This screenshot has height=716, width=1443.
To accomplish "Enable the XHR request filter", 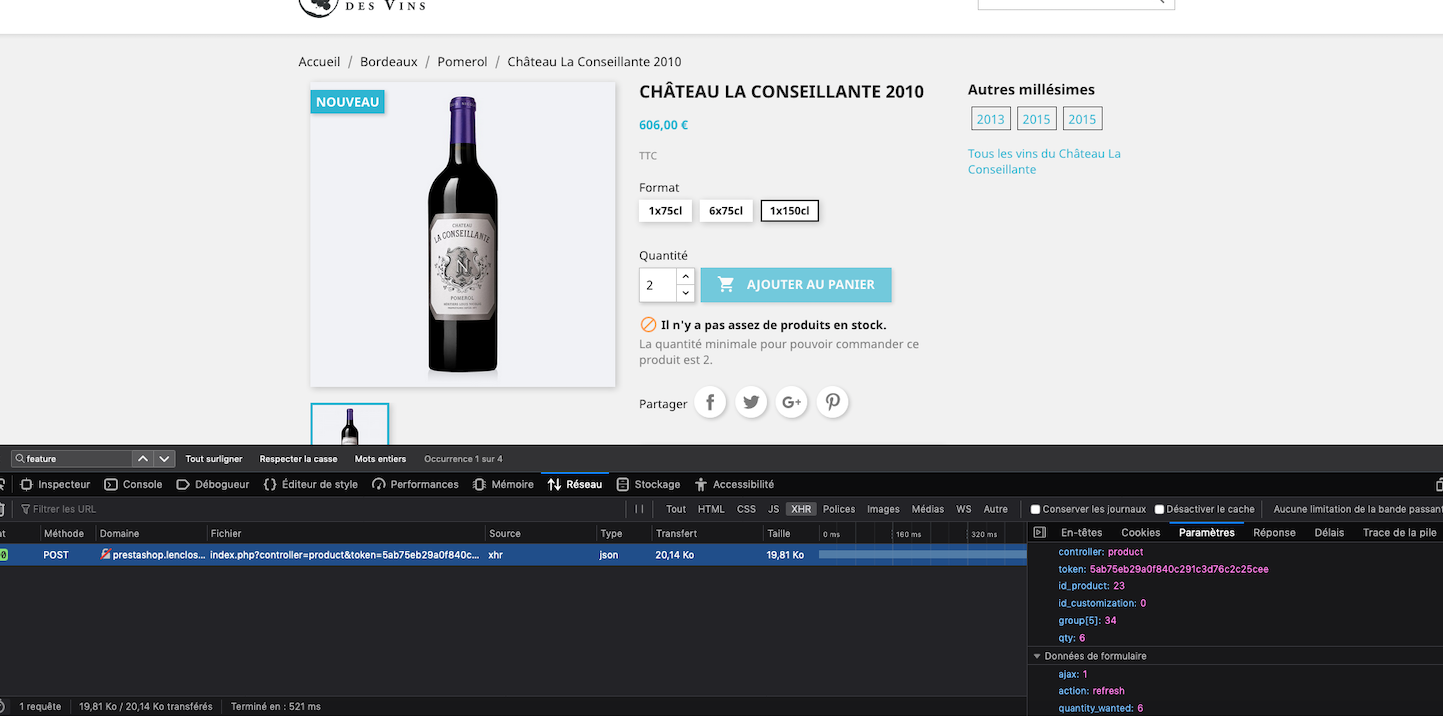I will (x=801, y=509).
